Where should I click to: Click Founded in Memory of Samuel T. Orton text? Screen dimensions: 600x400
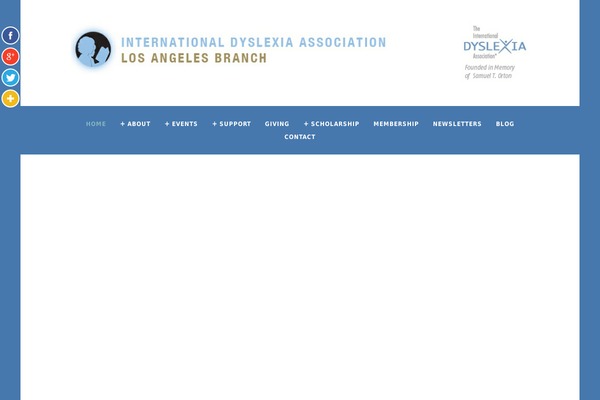click(x=490, y=72)
